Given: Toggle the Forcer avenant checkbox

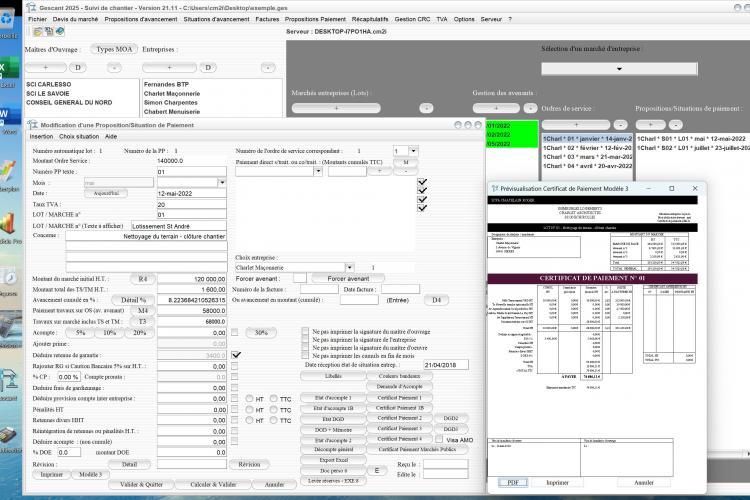Looking at the screenshot, I should (x=300, y=278).
